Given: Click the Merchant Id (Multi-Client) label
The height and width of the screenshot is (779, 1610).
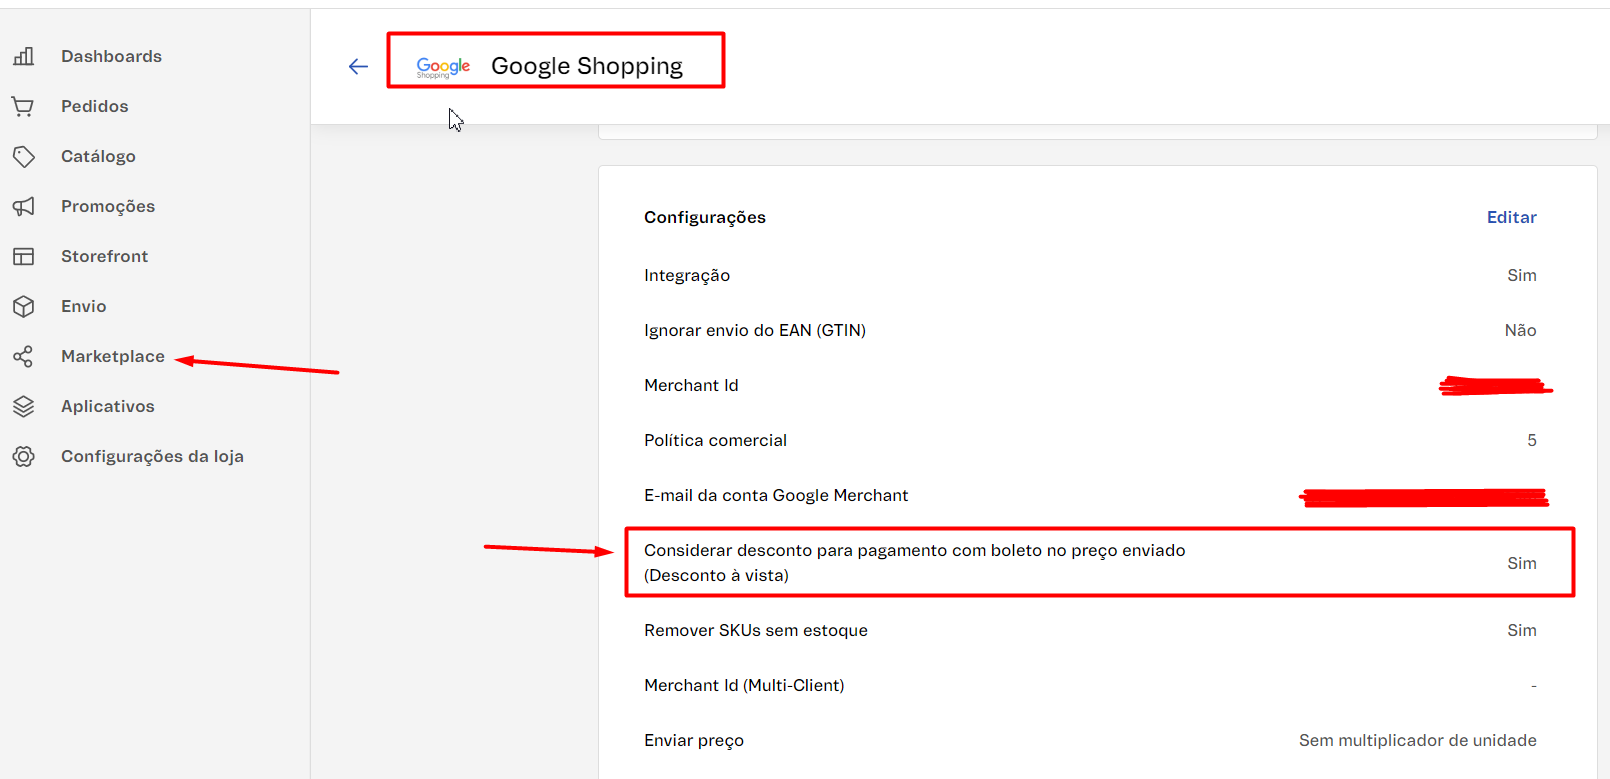Looking at the screenshot, I should pos(744,685).
